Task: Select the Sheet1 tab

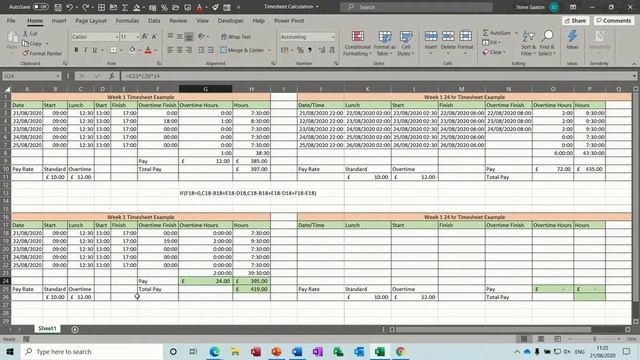Action: [x=47, y=329]
